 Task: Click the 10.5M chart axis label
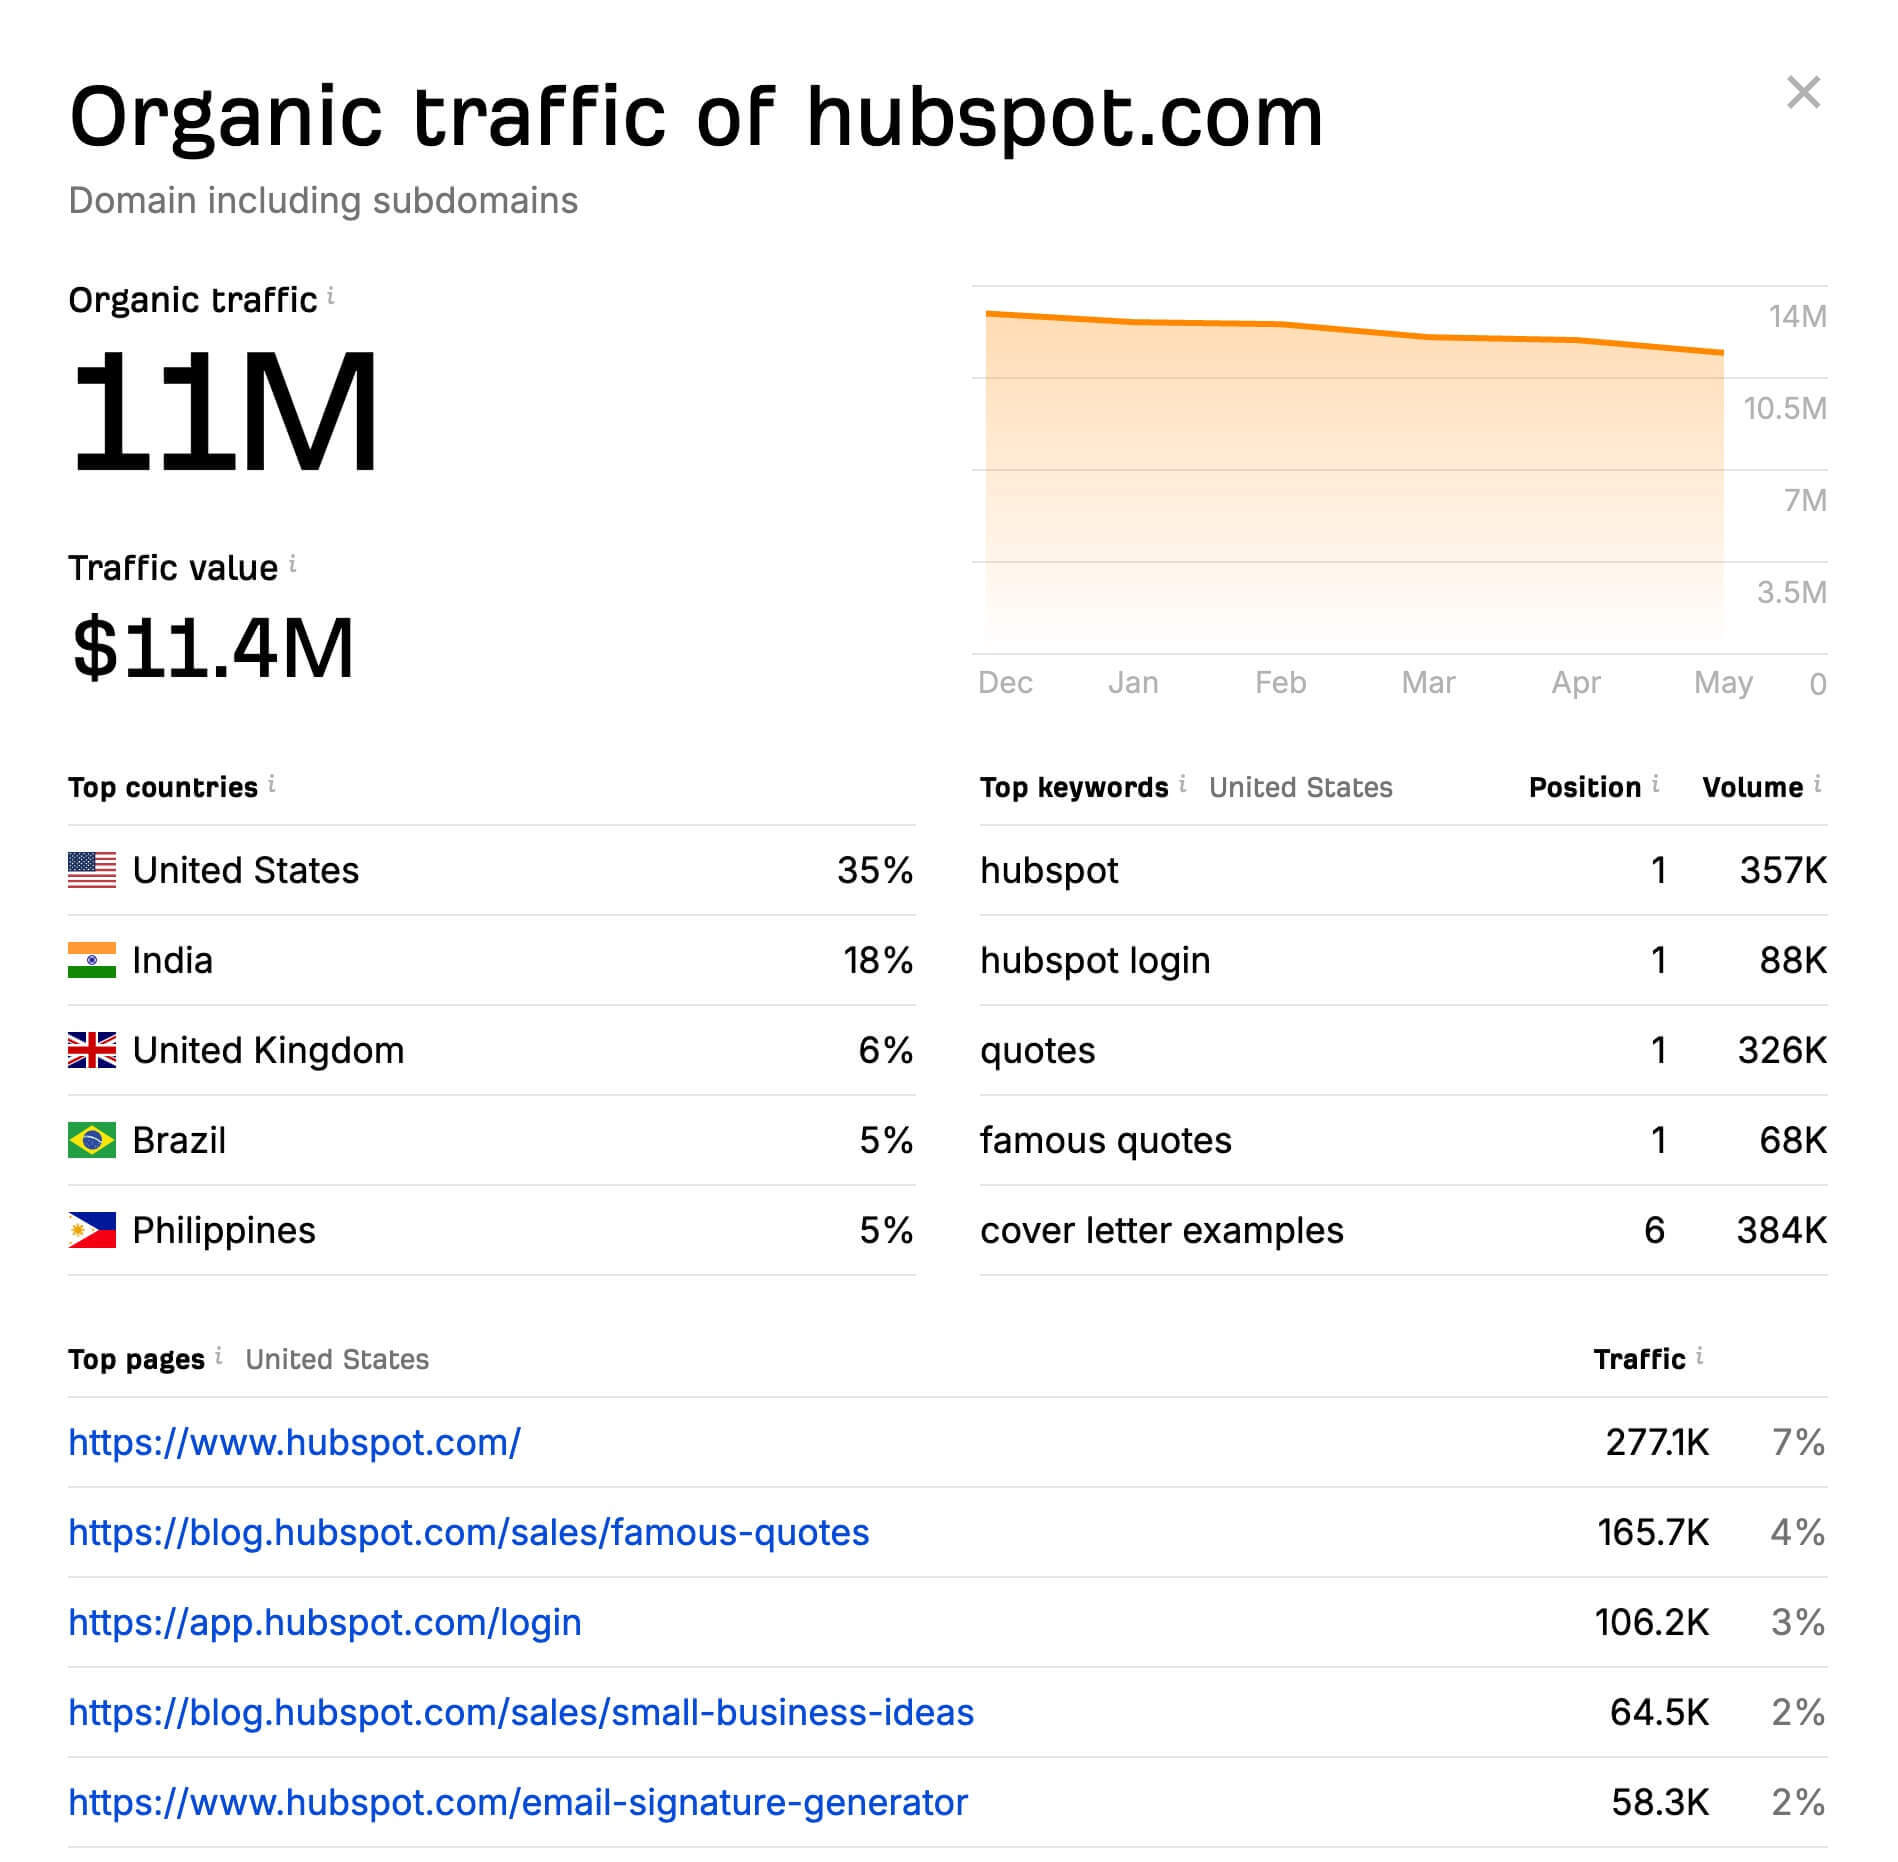point(1785,408)
